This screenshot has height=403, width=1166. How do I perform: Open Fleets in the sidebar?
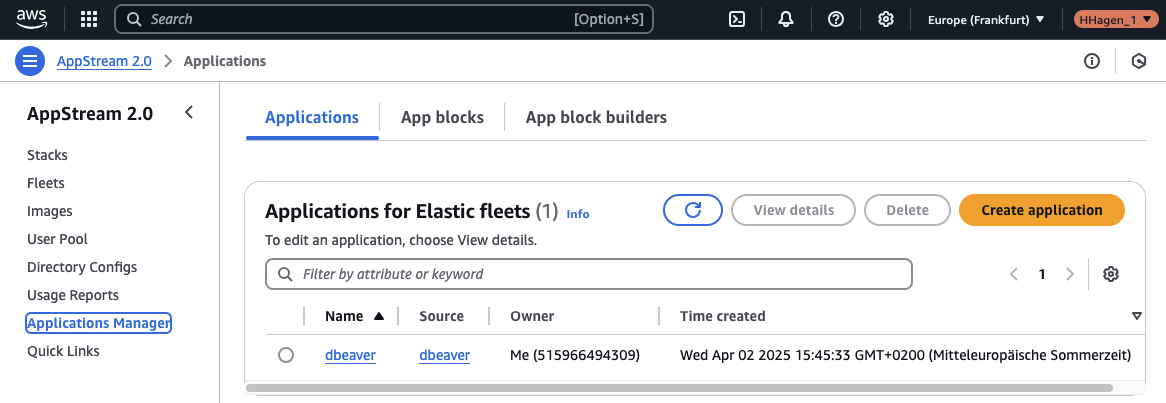click(45, 183)
